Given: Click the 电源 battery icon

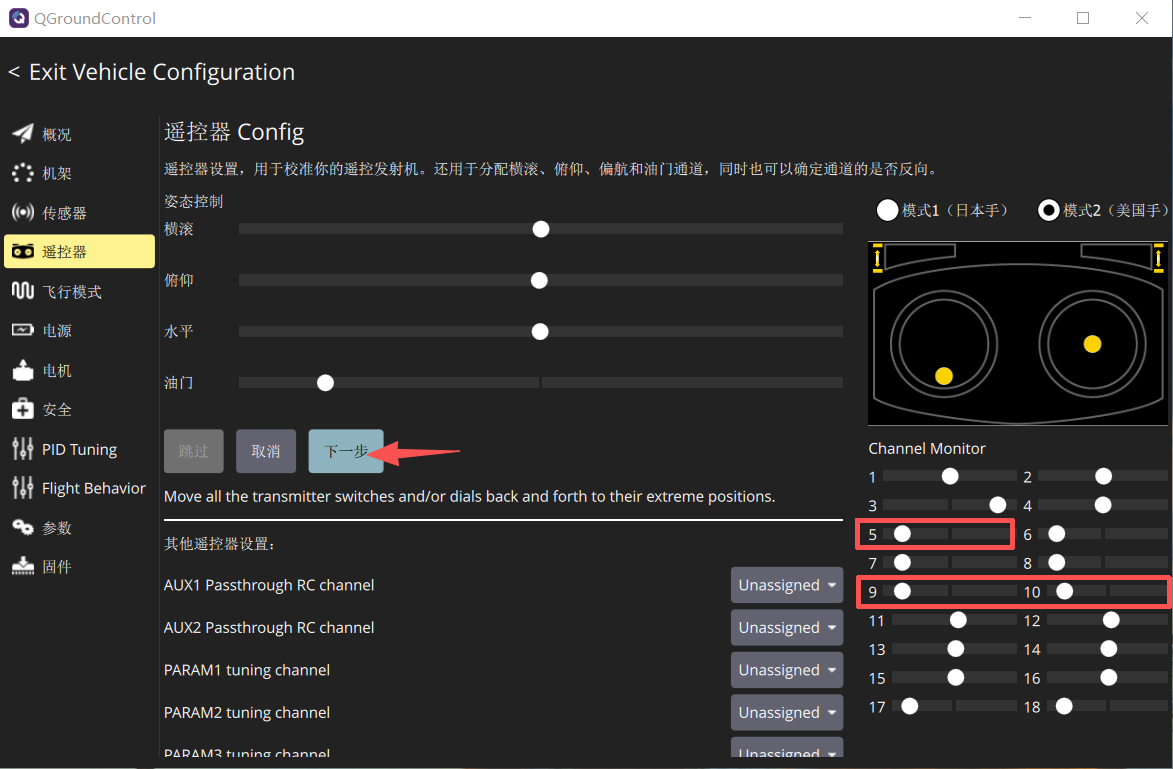Looking at the screenshot, I should pos(22,330).
